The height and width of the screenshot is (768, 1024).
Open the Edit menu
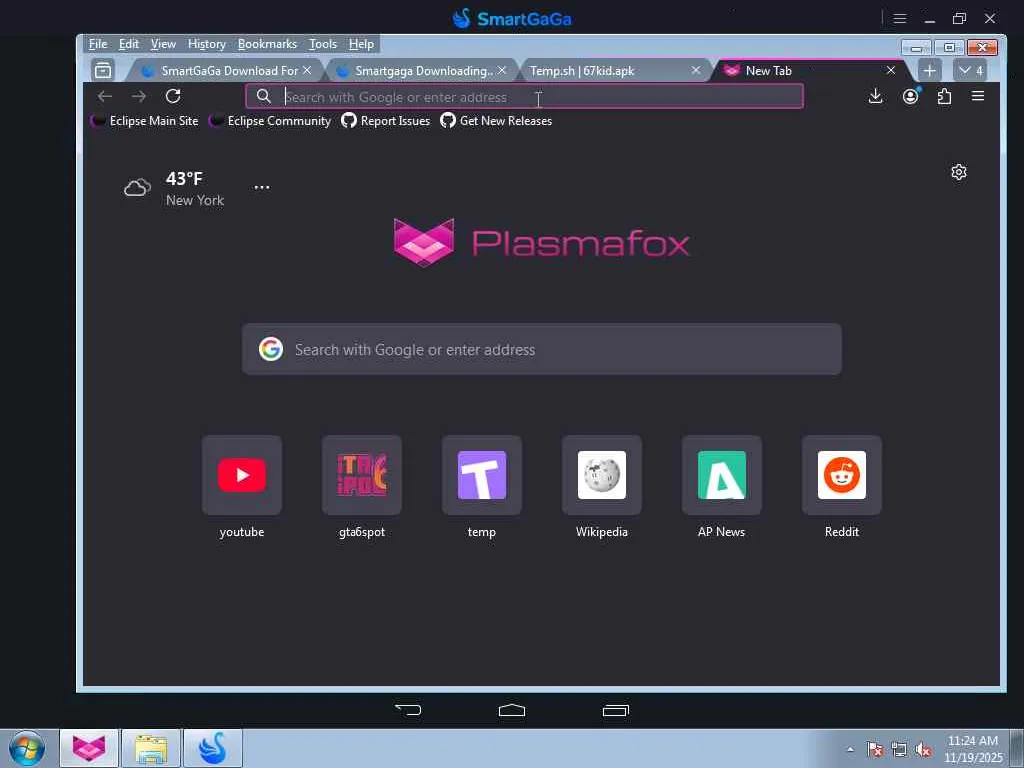(129, 44)
